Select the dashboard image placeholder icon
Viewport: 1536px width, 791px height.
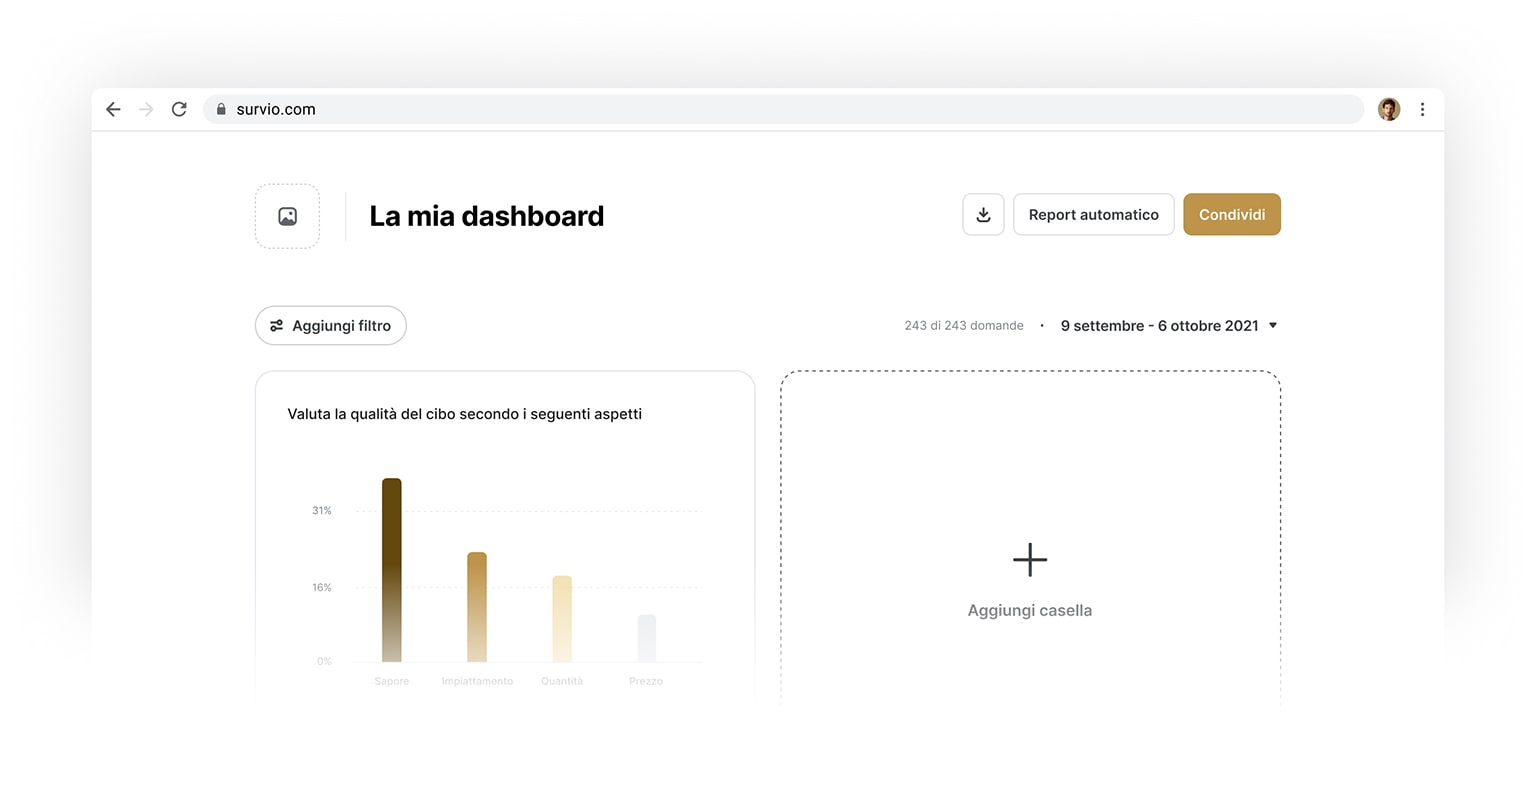[x=287, y=215]
